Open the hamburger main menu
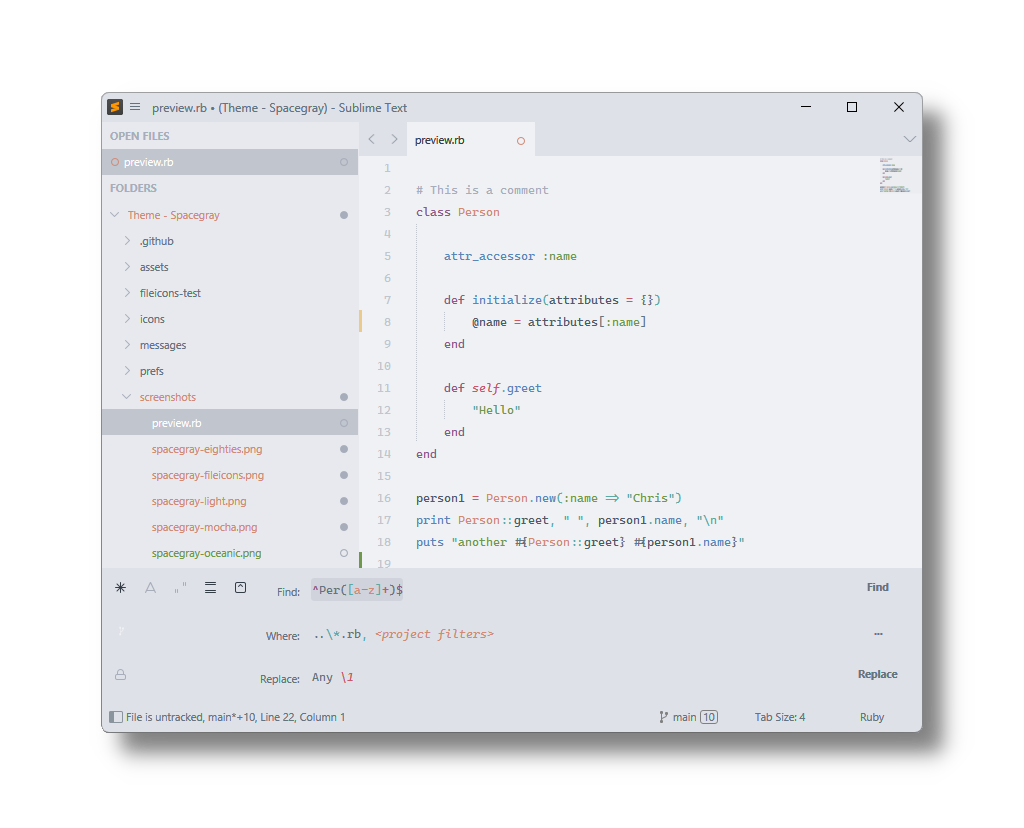The width and height of the screenshot is (1024, 828). point(135,107)
